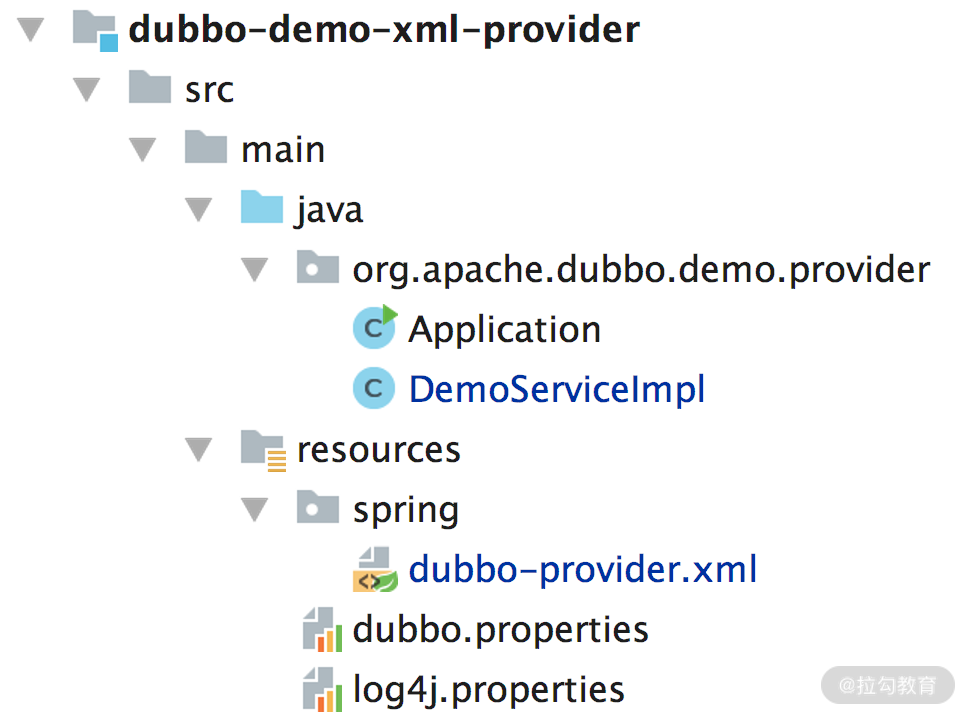Select the log4j.properties file name
This screenshot has width=970, height=716.
488,690
